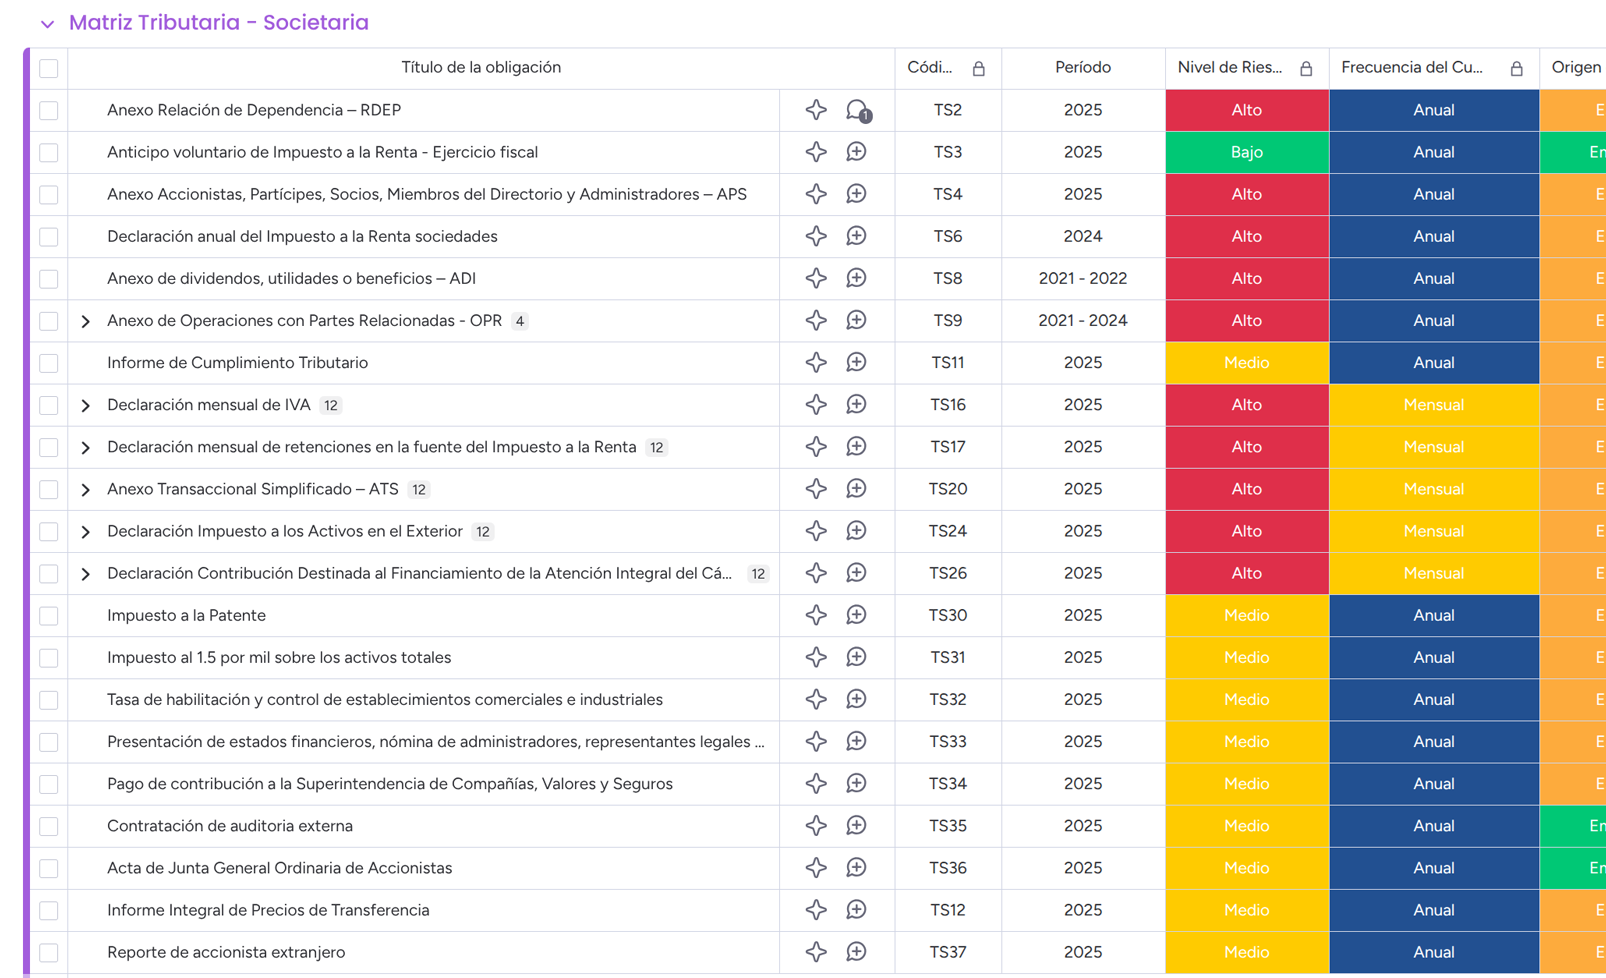Screen dimensions: 1606x978
Task: Open the update bubble for Contratación de auditoria externa
Action: [856, 826]
